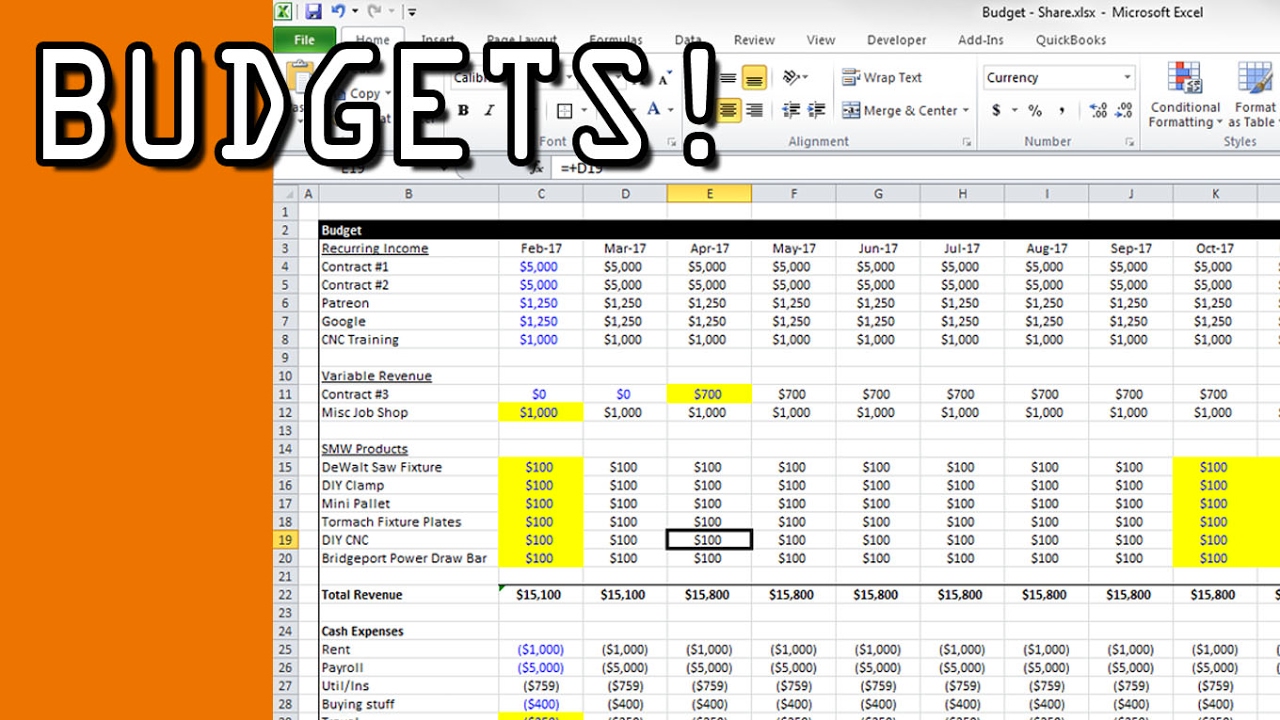Select the 'Total Revenue' label cell
The image size is (1280, 720).
point(408,594)
